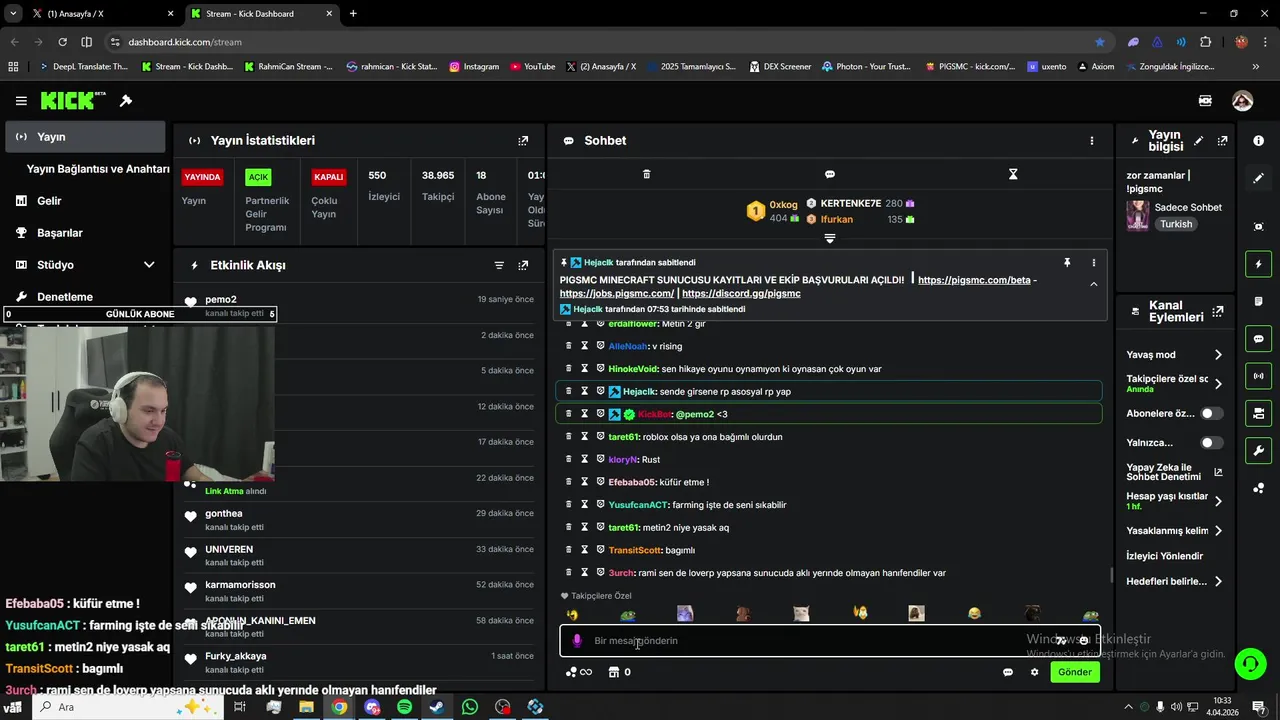Click the chat vertical scrollbar

tap(1111, 575)
